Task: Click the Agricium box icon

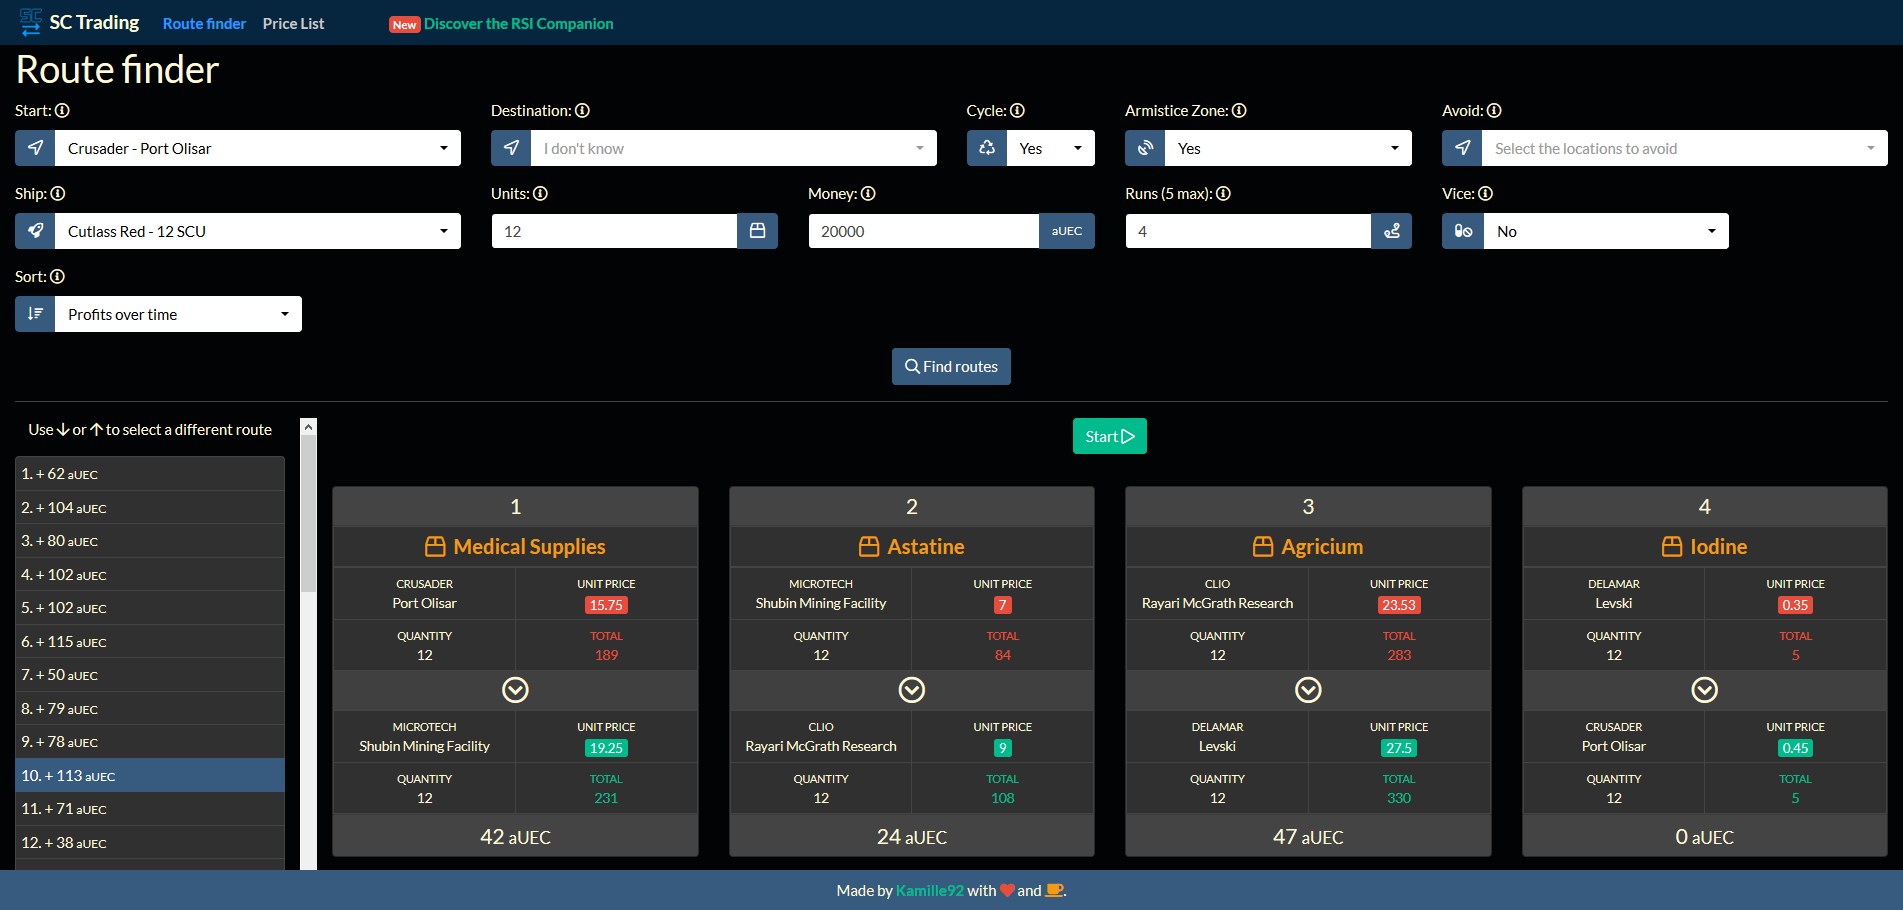Action: click(x=1263, y=547)
